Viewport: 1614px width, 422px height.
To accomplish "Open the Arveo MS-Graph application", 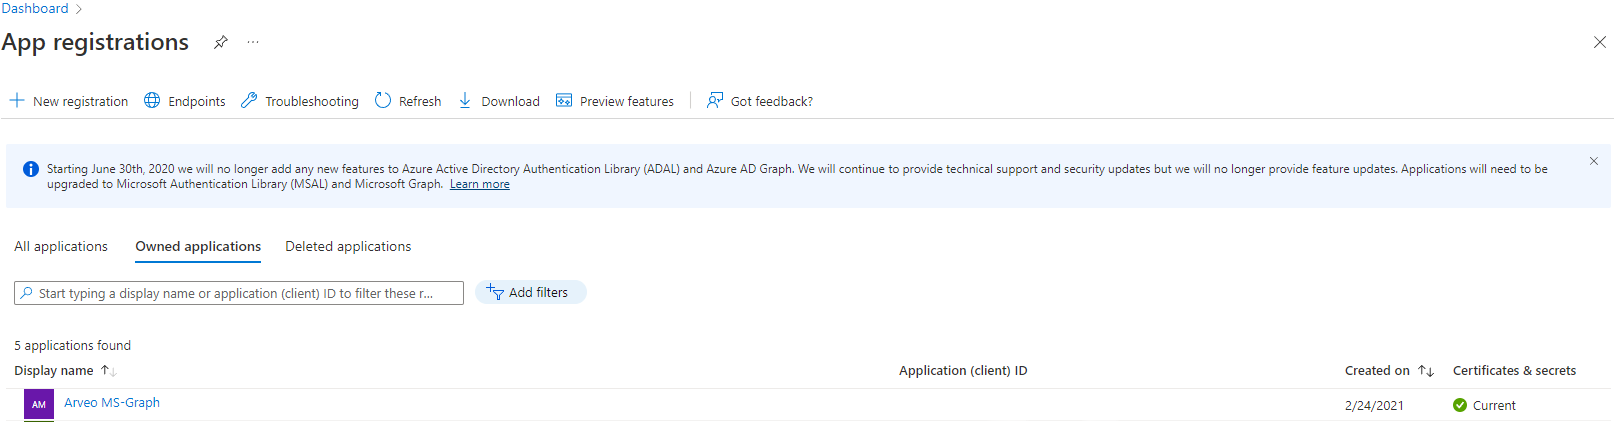I will tap(112, 403).
